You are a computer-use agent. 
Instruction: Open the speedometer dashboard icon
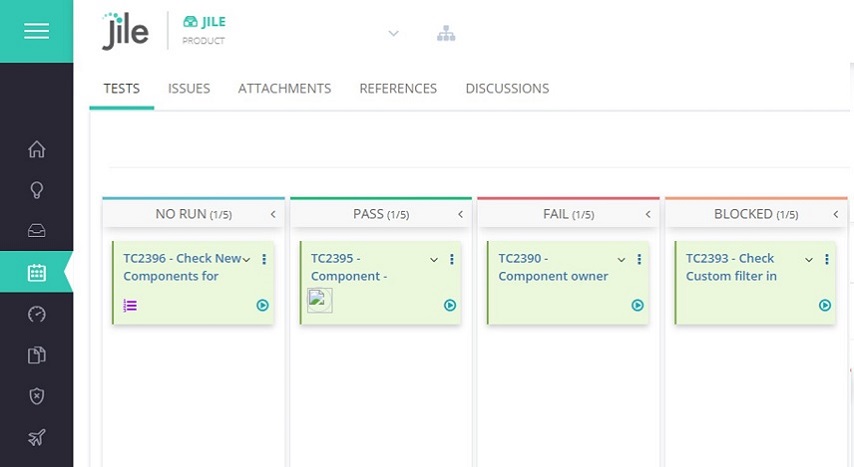pyautogui.click(x=36, y=314)
